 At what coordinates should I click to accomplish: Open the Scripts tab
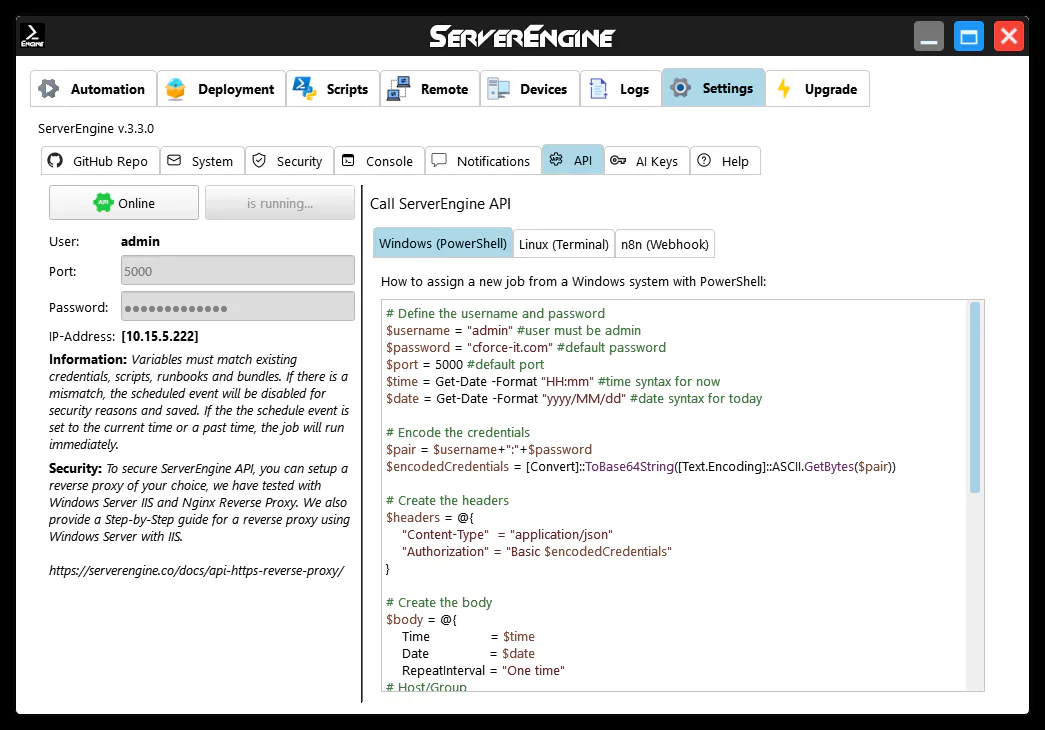(333, 89)
